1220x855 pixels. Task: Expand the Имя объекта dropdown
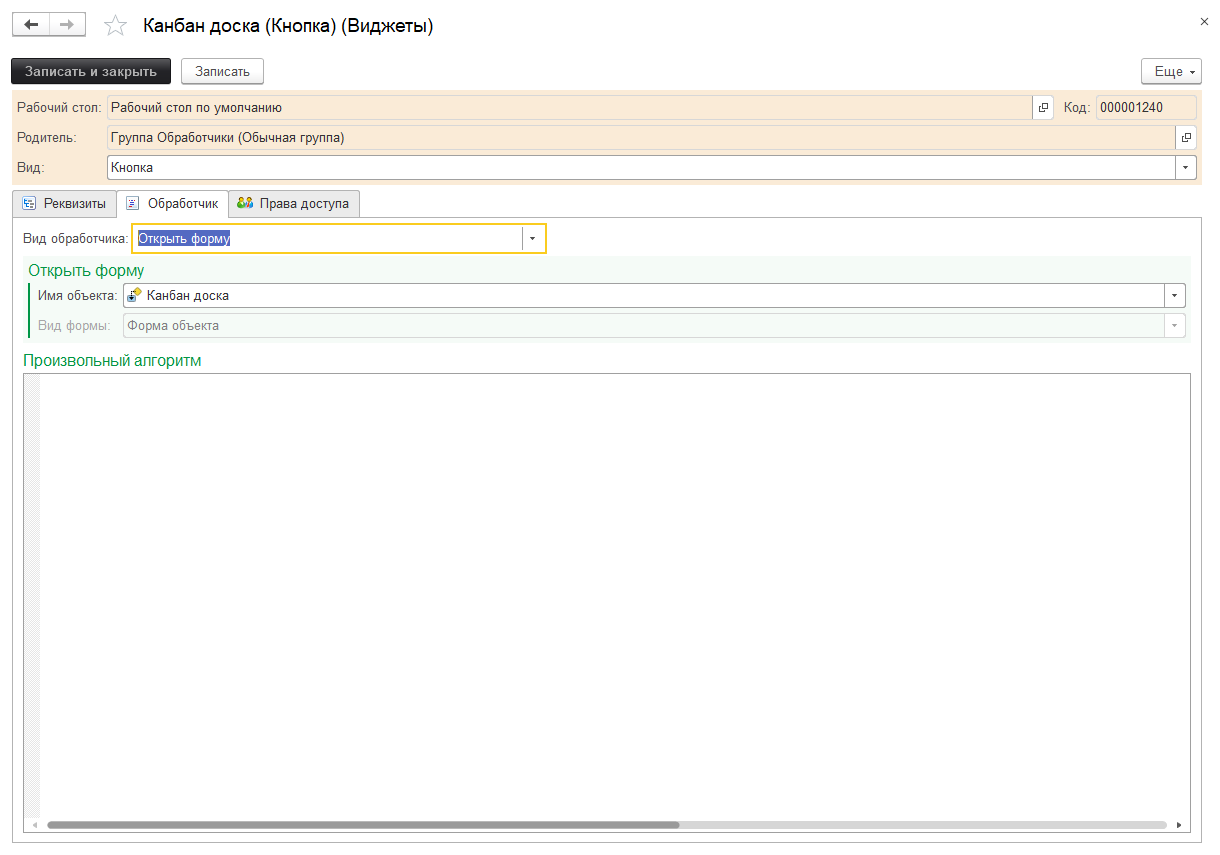[1174, 296]
